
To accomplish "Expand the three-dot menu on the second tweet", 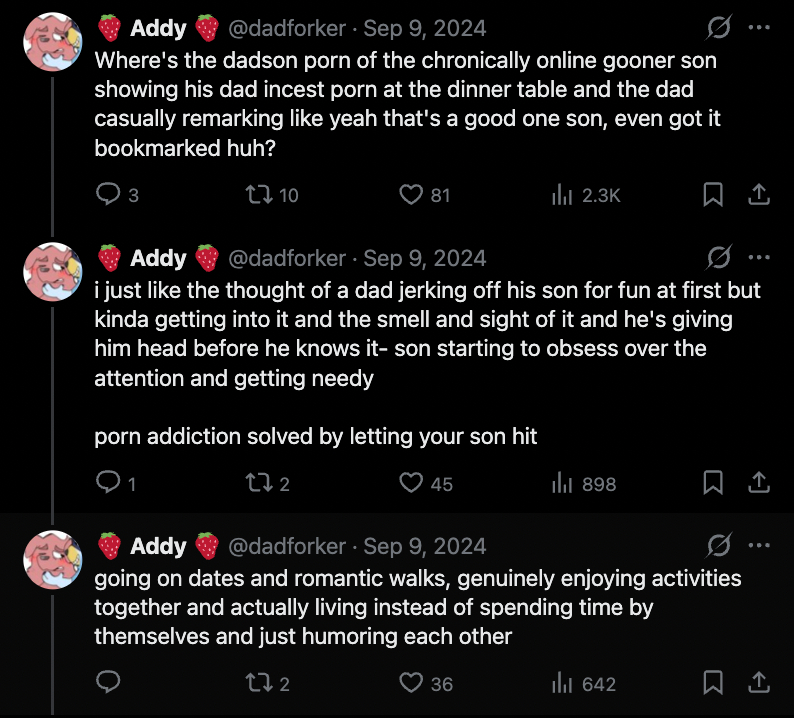I will pos(759,257).
